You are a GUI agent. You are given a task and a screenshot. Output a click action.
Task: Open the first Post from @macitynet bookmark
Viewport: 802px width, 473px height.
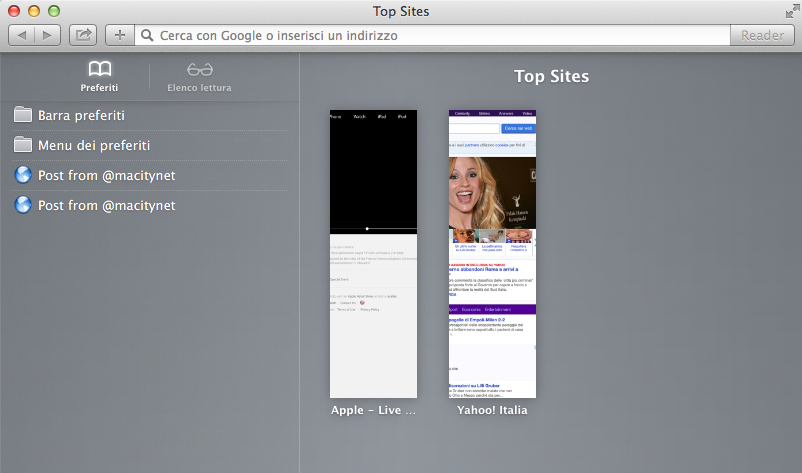coord(106,176)
